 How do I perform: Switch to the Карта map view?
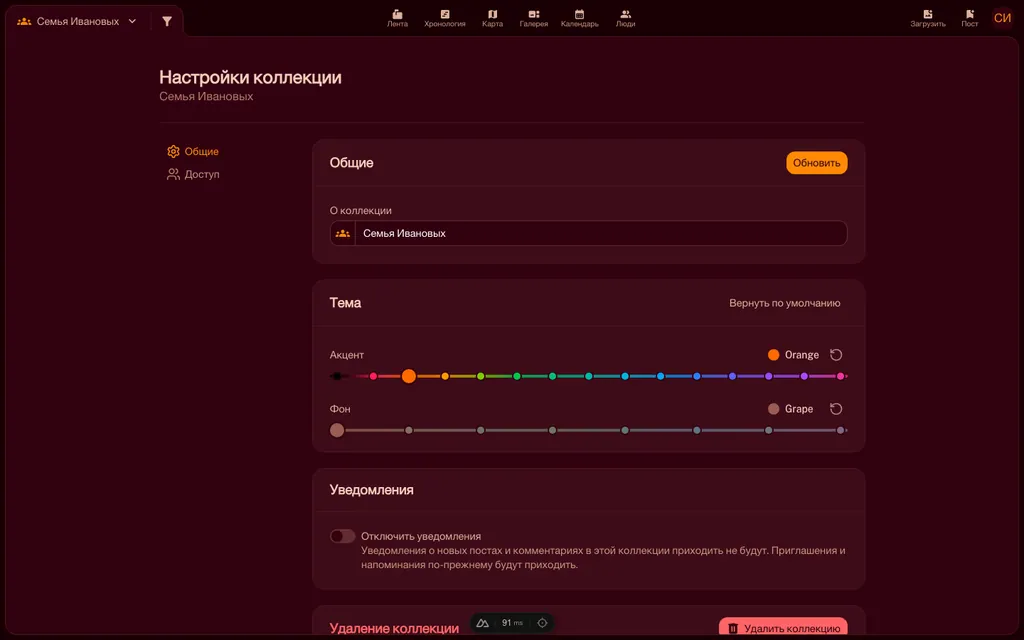pyautogui.click(x=492, y=18)
